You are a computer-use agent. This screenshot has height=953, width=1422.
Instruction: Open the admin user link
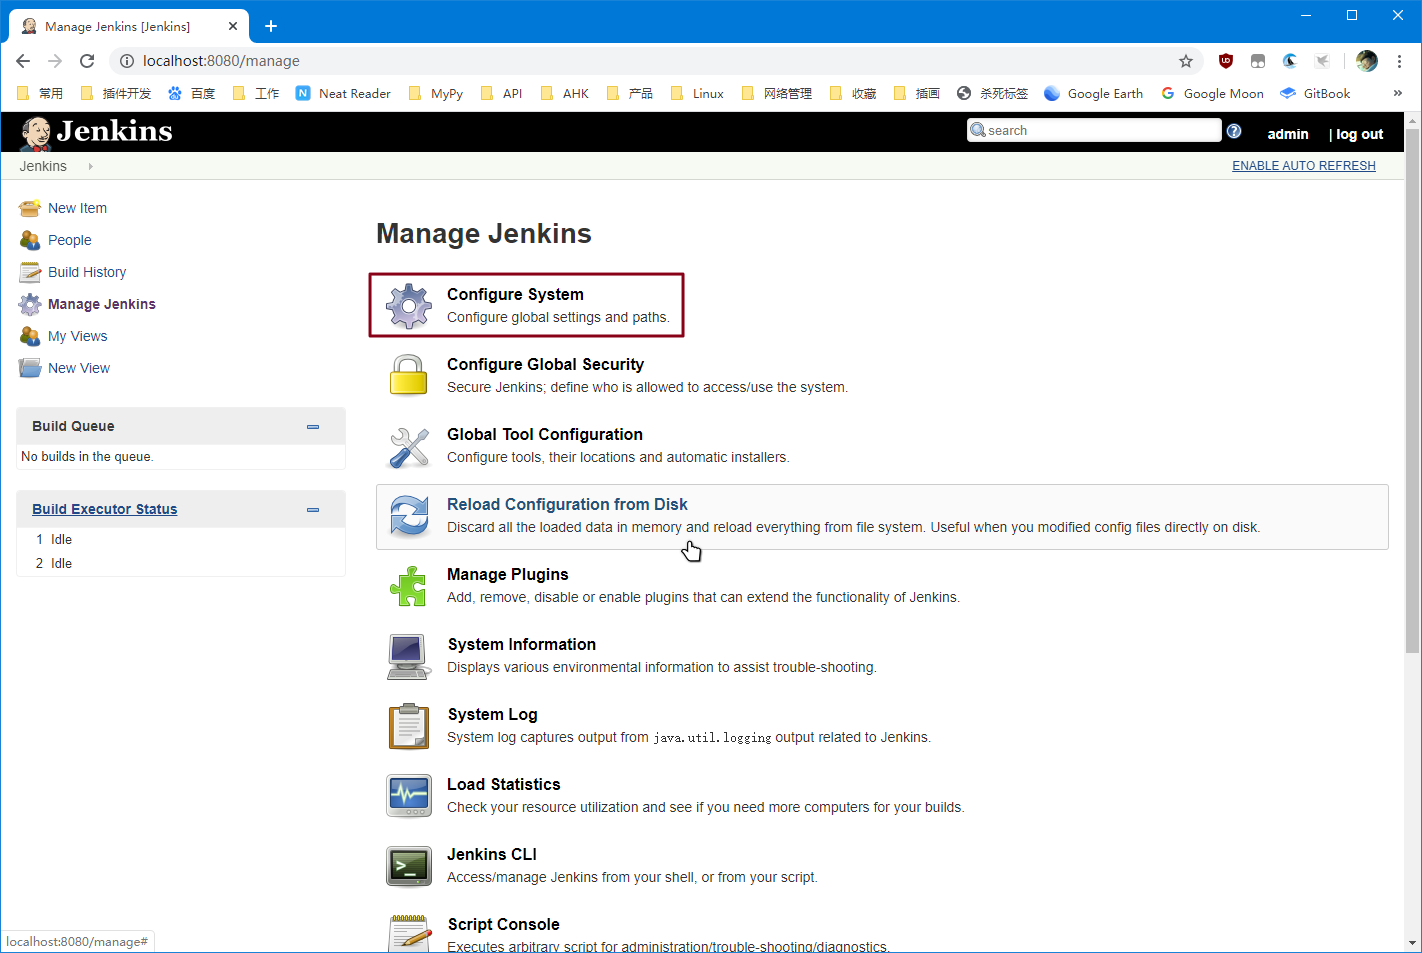click(1288, 134)
